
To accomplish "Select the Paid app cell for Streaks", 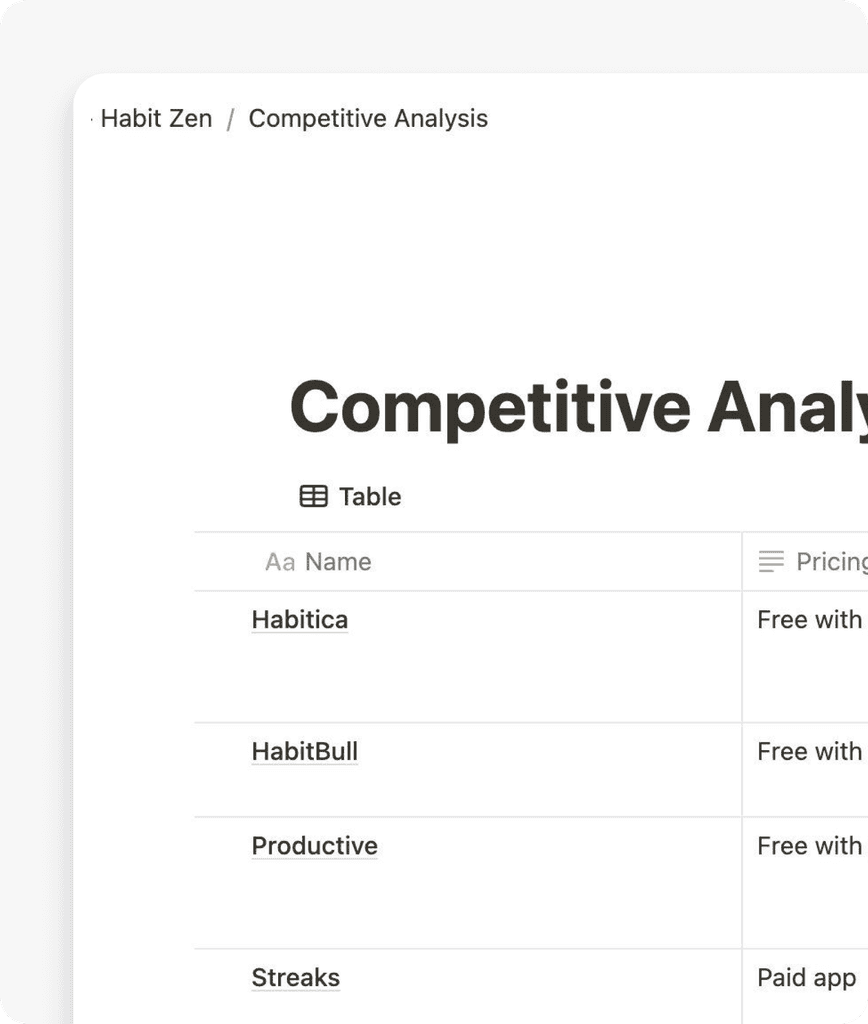I will 807,977.
